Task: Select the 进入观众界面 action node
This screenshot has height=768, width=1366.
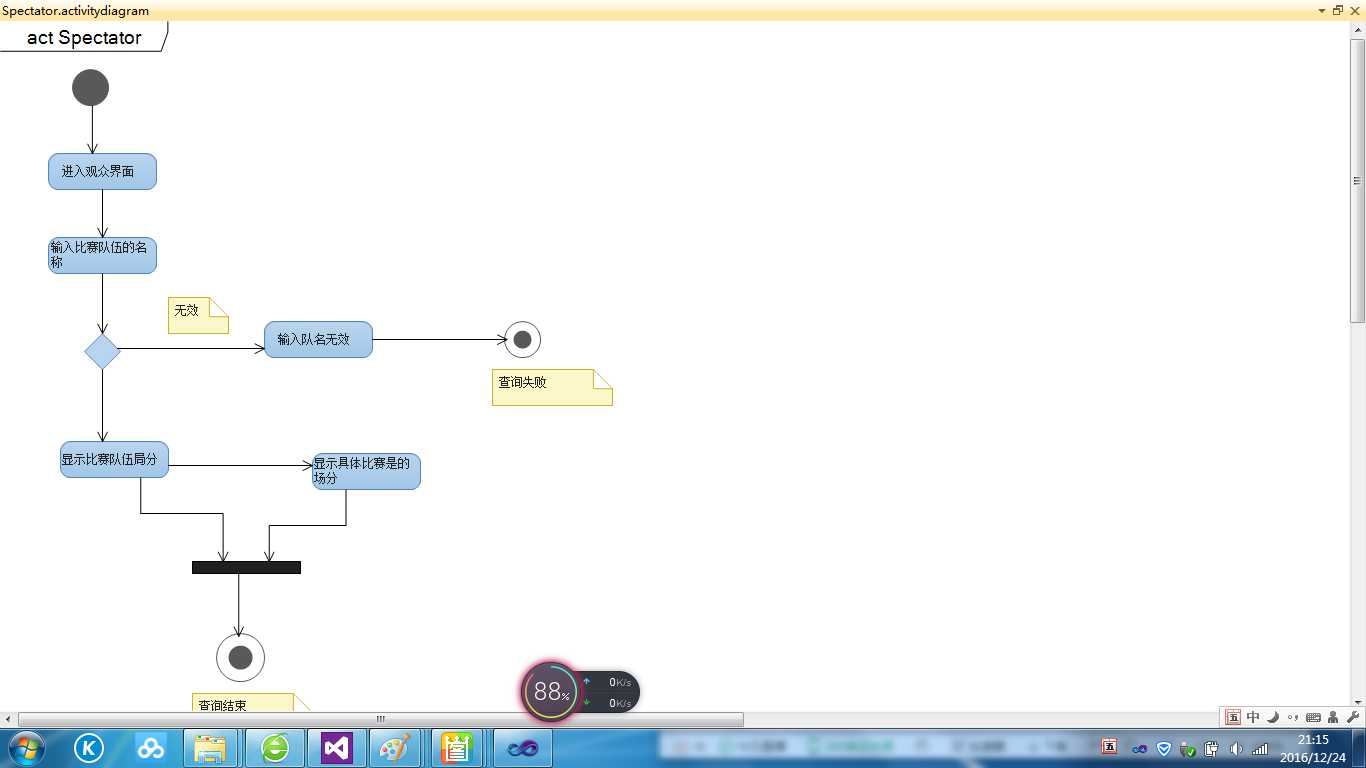Action: (102, 171)
